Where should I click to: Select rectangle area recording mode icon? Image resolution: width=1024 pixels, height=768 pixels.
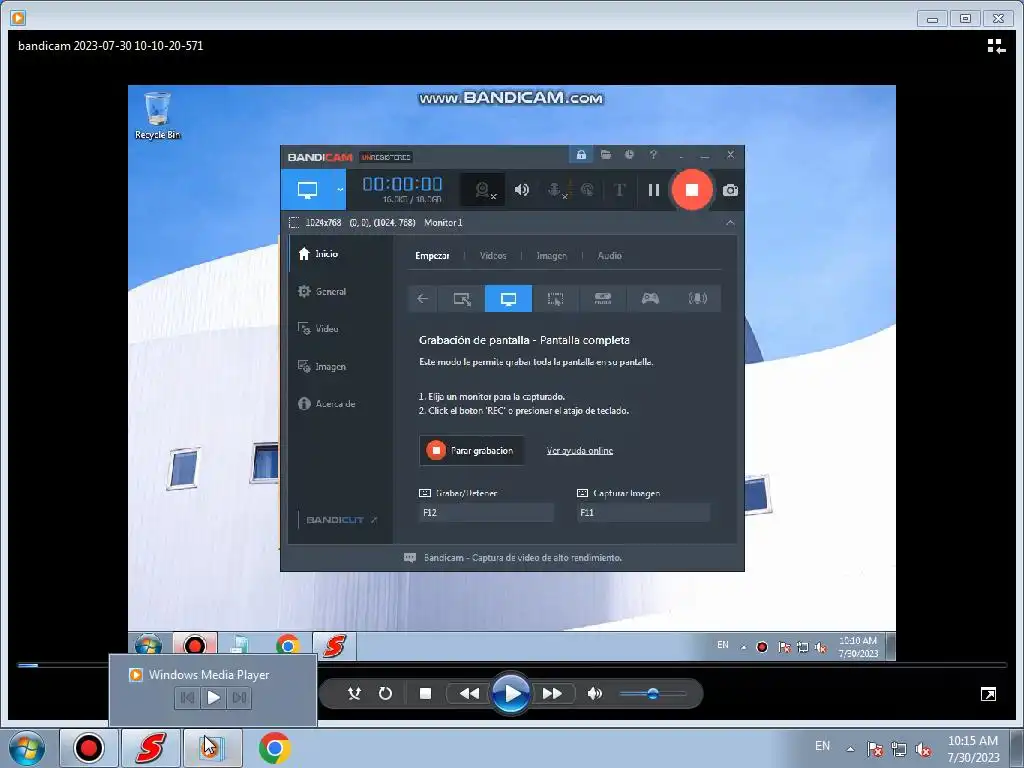[462, 298]
